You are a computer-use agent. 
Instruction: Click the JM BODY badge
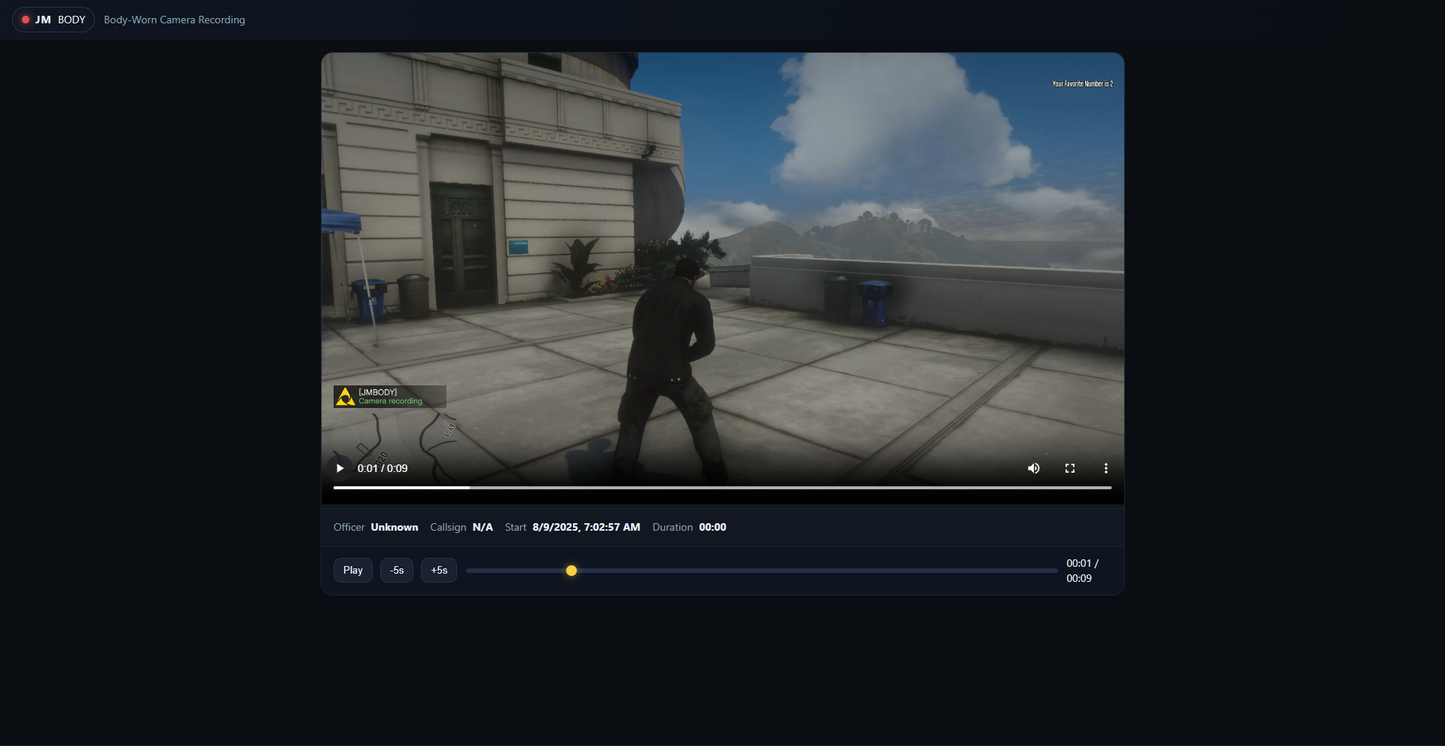[54, 20]
